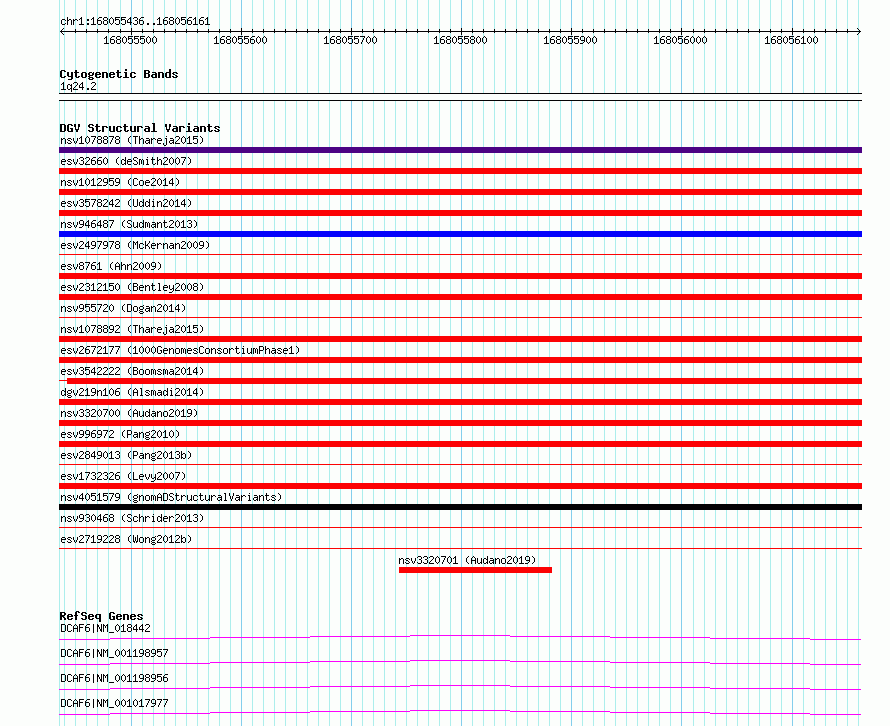This screenshot has height=726, width=890.
Task: Click ruler position 168055900
Action: coord(570,40)
